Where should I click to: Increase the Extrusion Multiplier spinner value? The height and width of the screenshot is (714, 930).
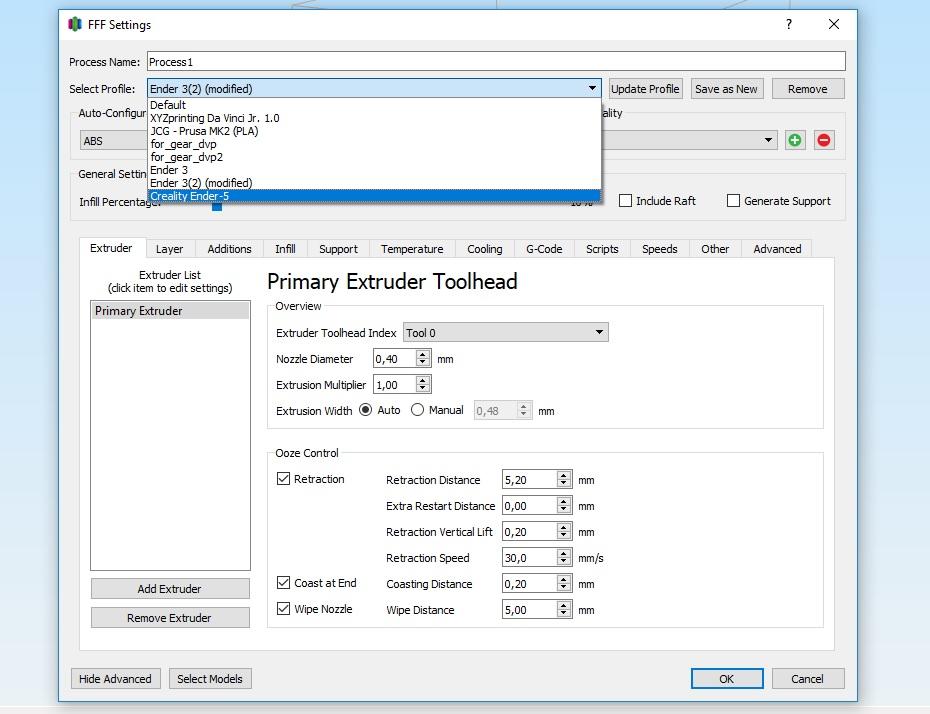tap(423, 380)
